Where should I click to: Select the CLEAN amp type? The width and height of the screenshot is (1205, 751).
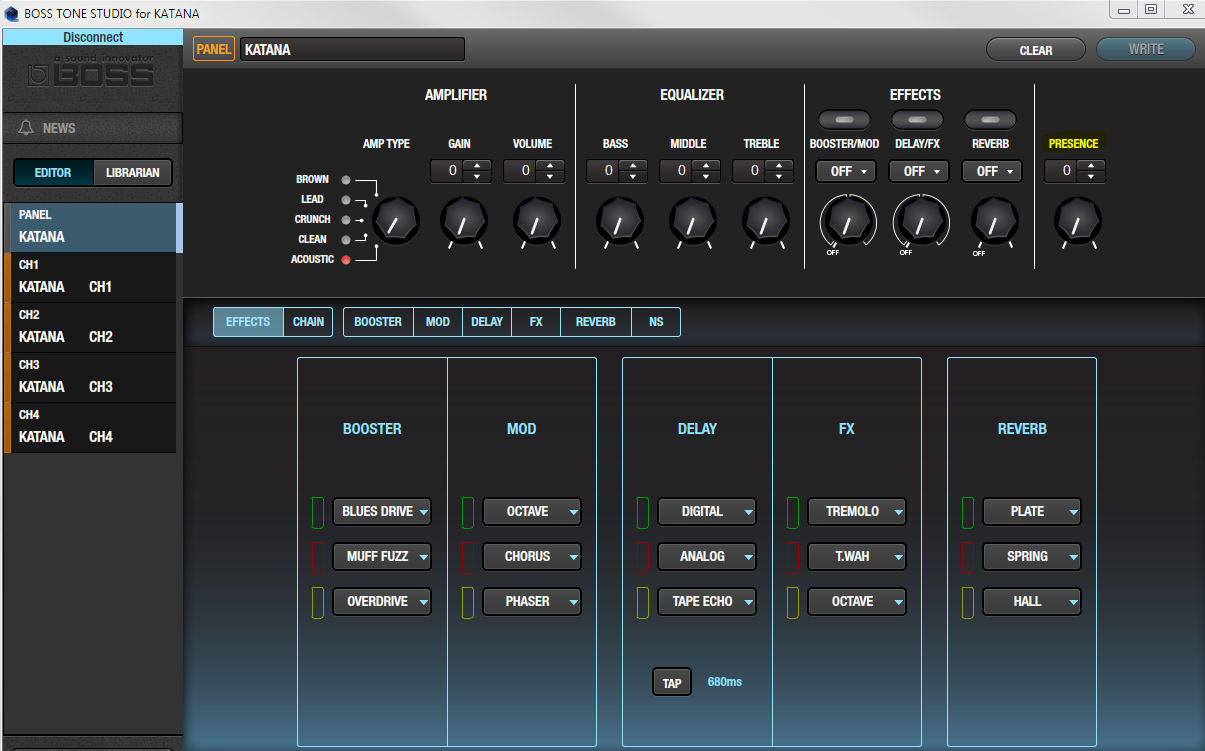point(346,240)
